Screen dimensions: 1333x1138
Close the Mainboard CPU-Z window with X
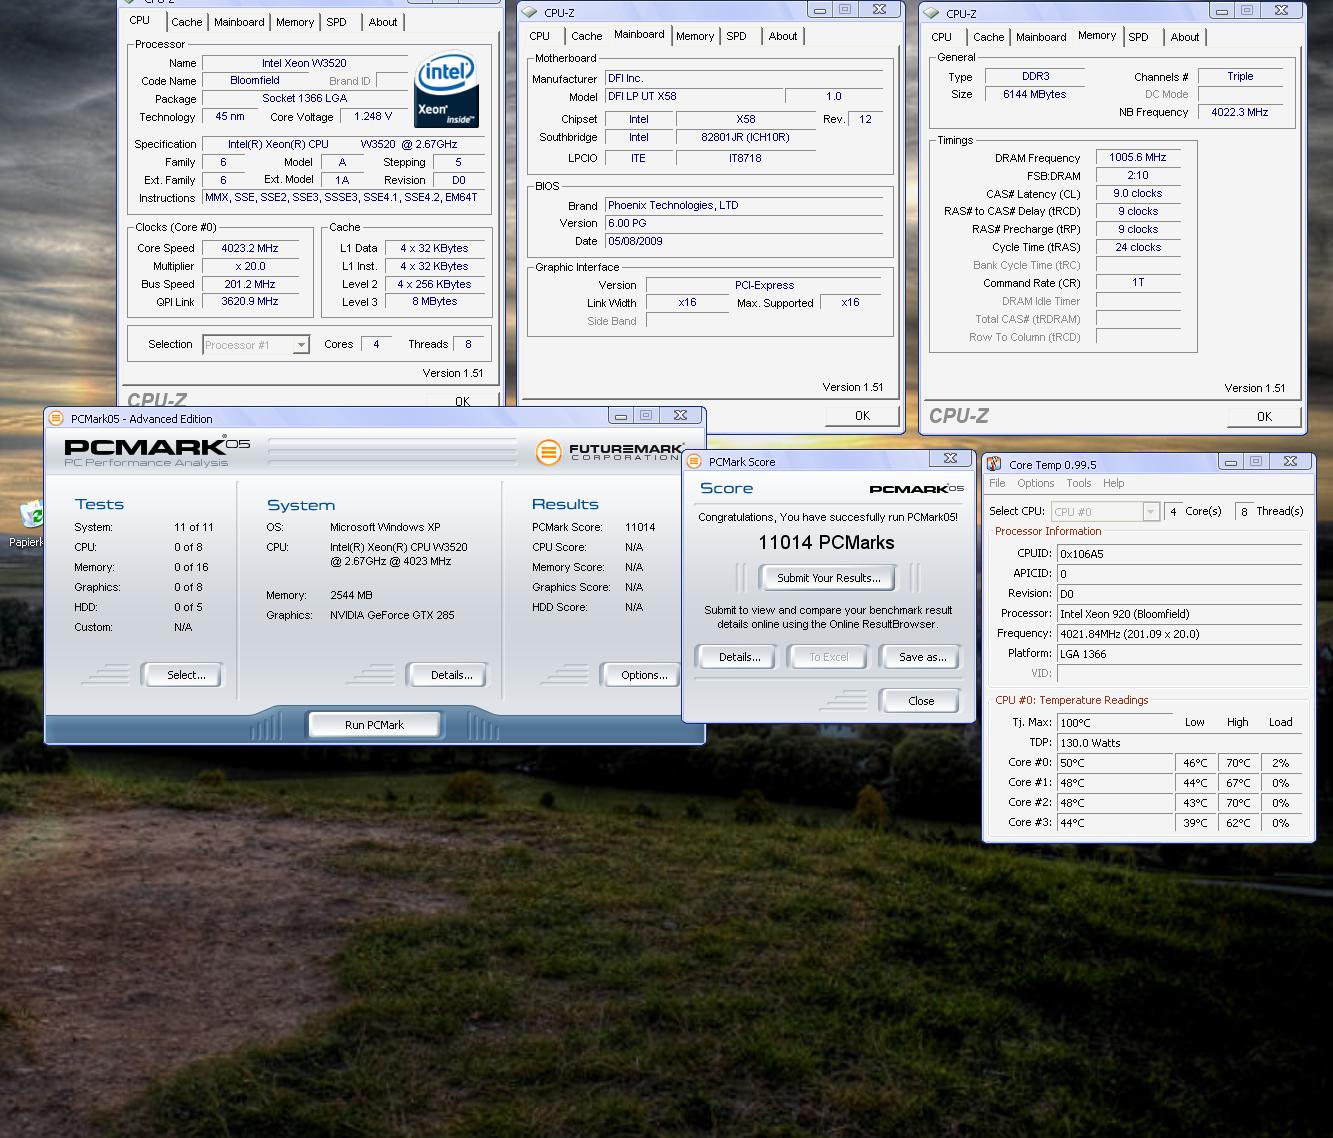pyautogui.click(x=879, y=10)
